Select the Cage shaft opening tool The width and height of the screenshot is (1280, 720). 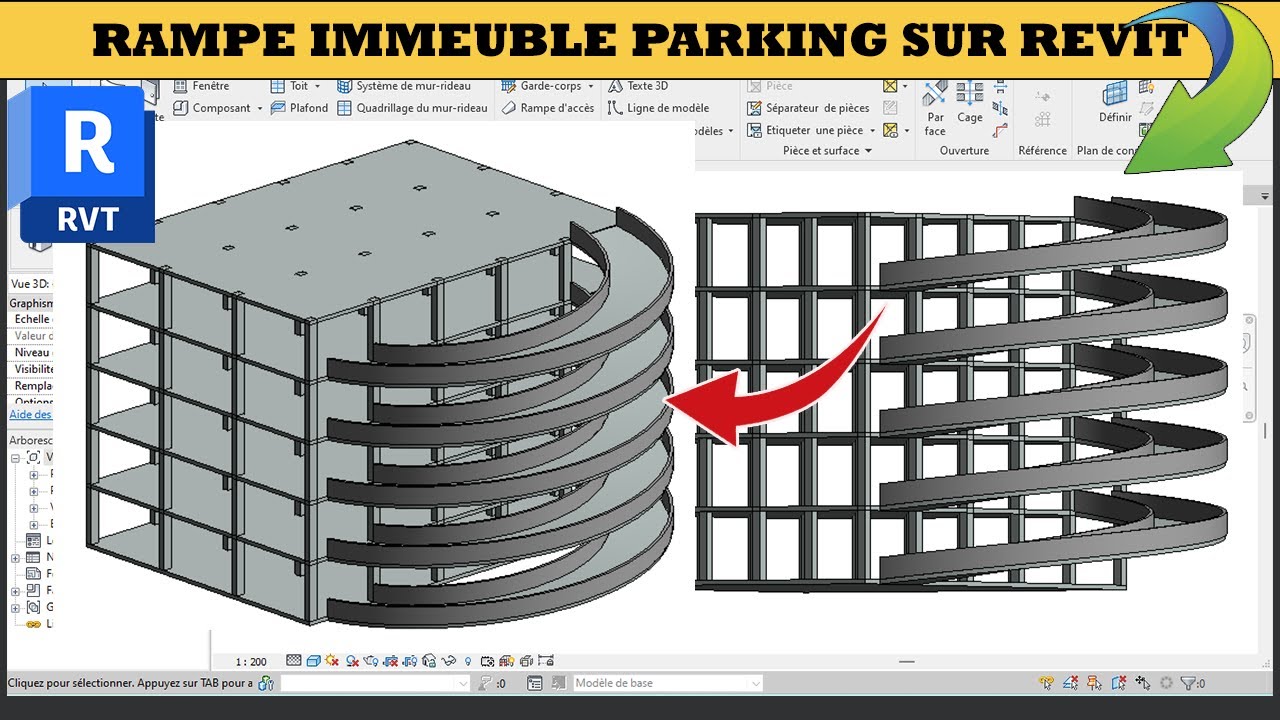coord(970,103)
